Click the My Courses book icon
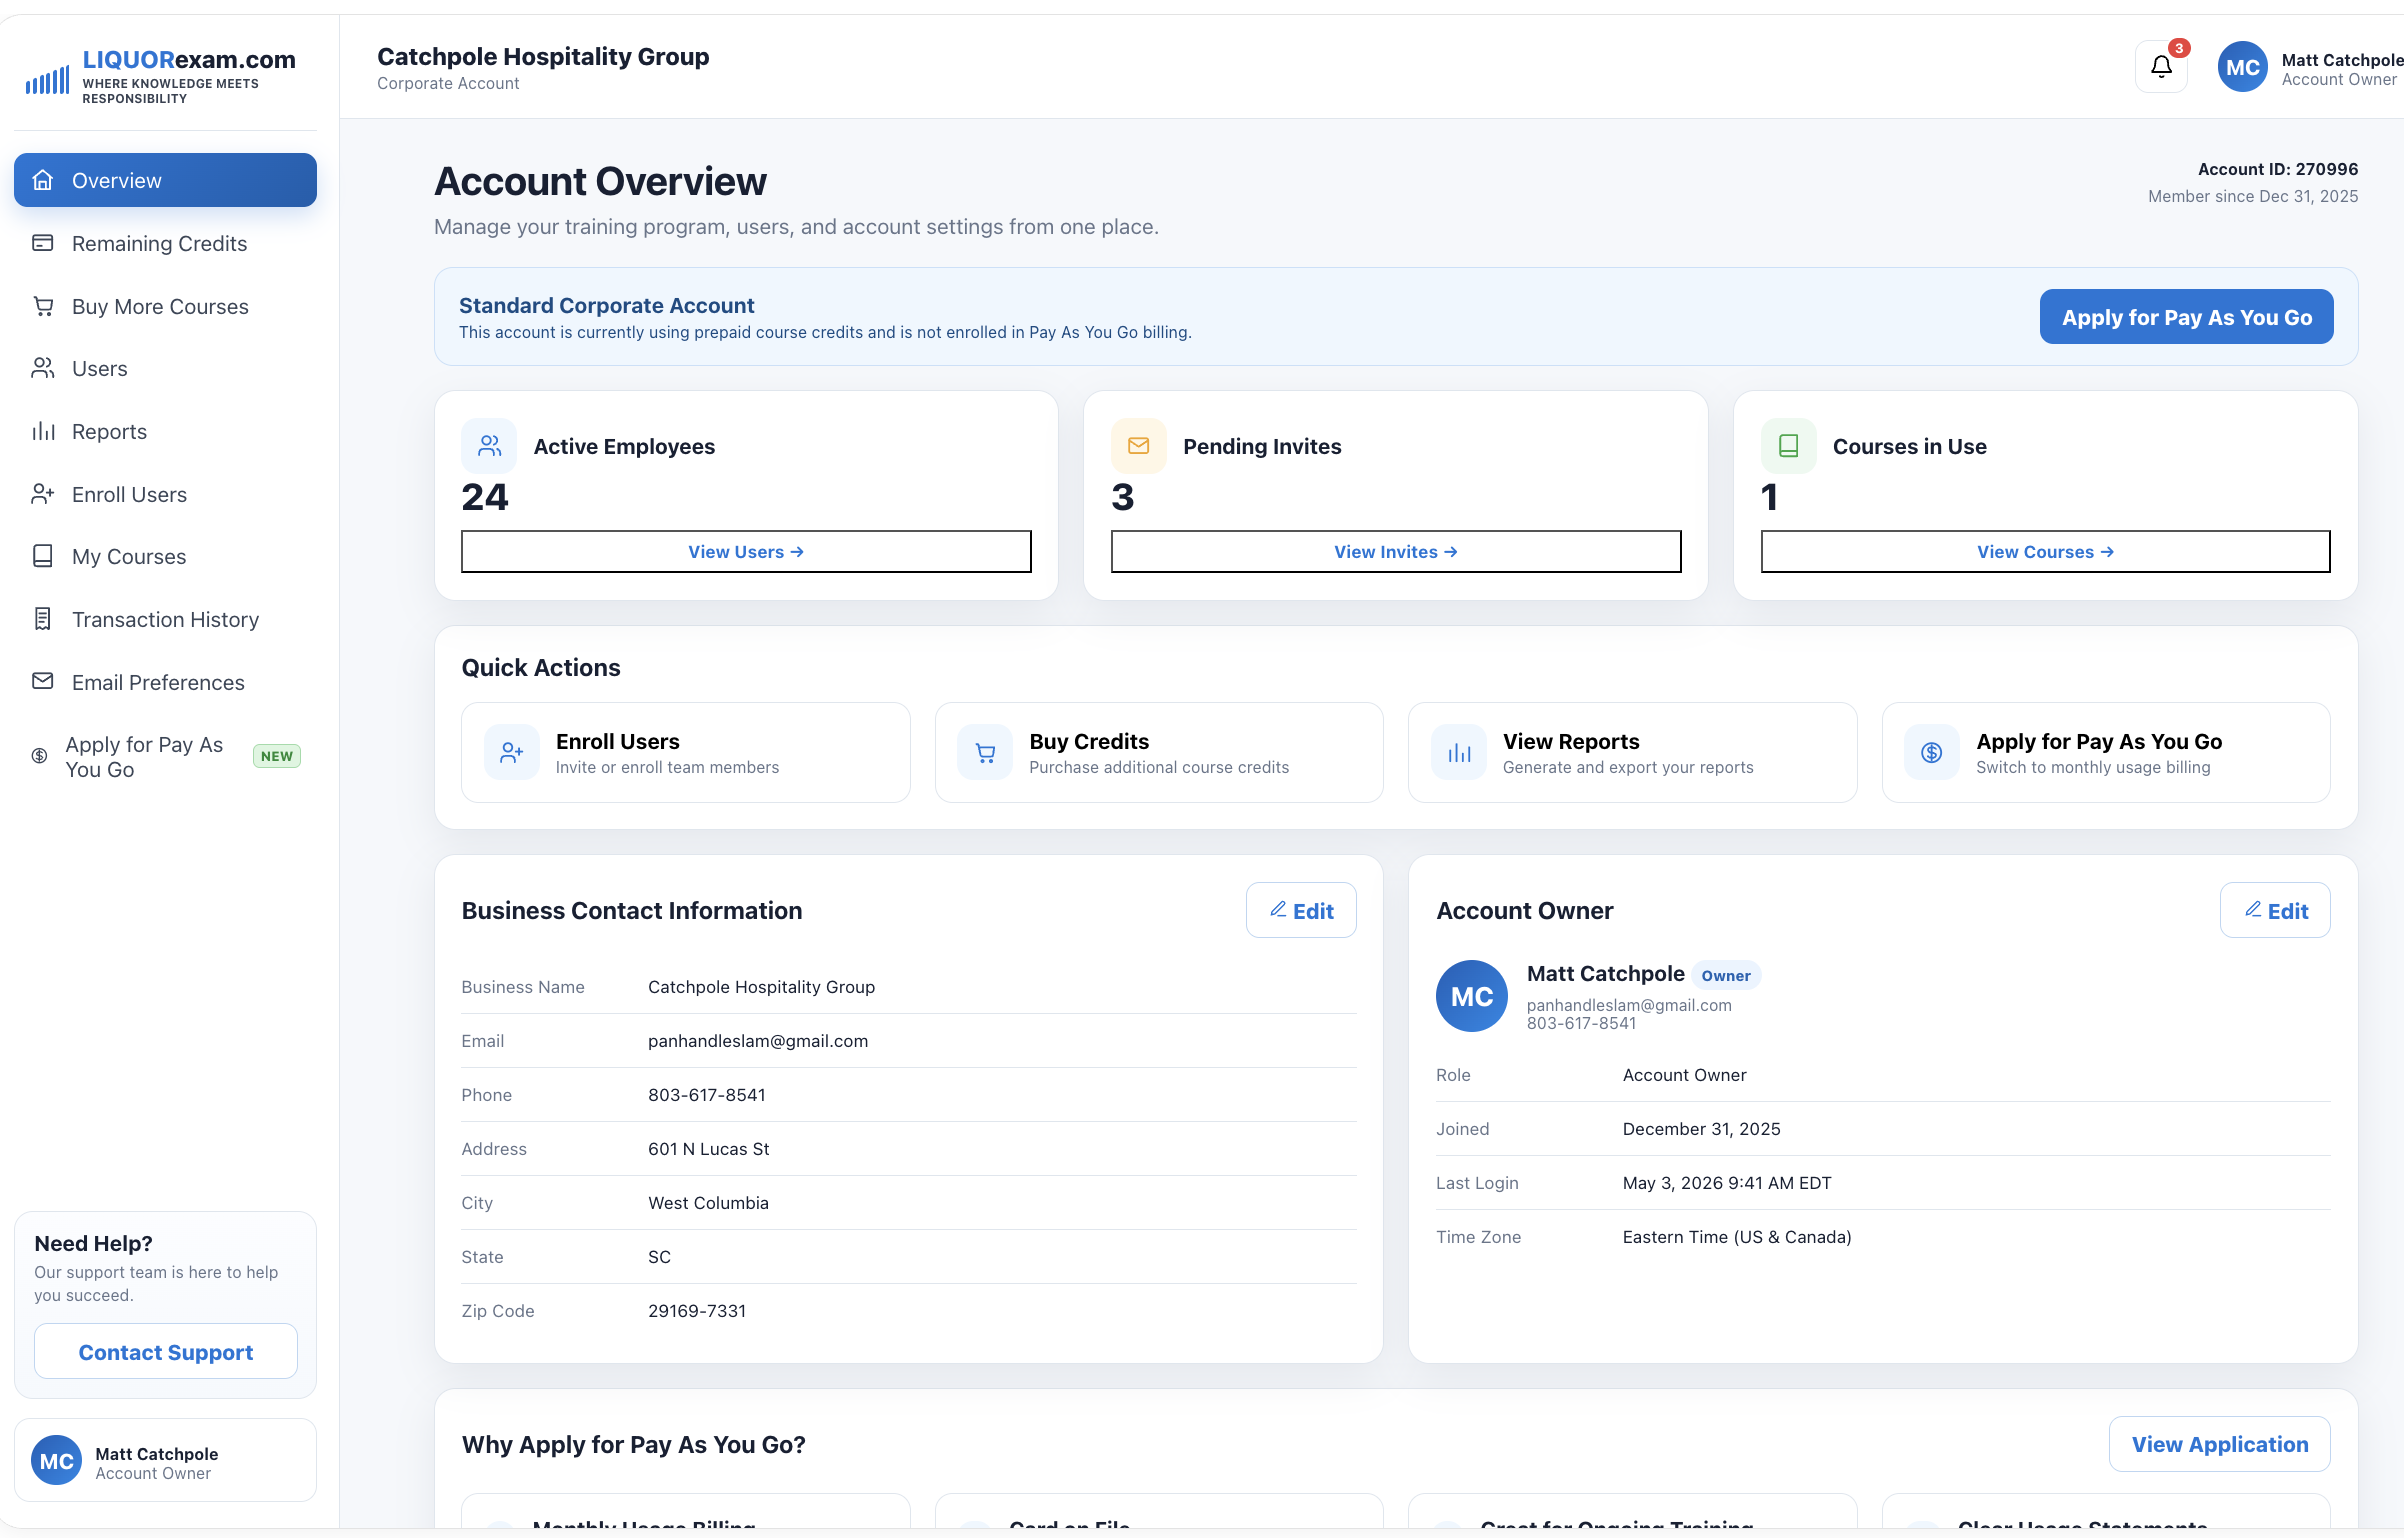This screenshot has height=1538, width=2404. pos(43,556)
